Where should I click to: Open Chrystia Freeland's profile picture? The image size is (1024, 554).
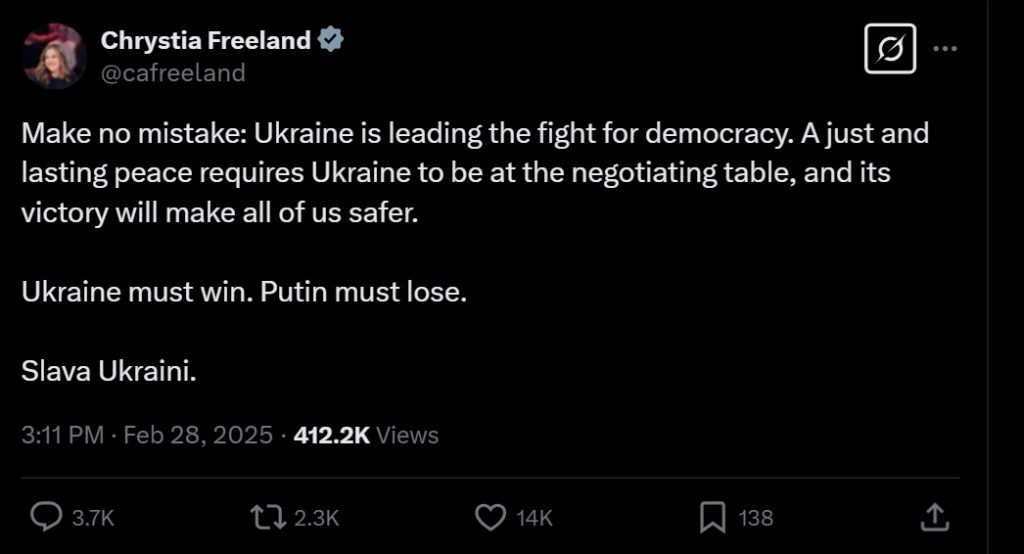(53, 56)
